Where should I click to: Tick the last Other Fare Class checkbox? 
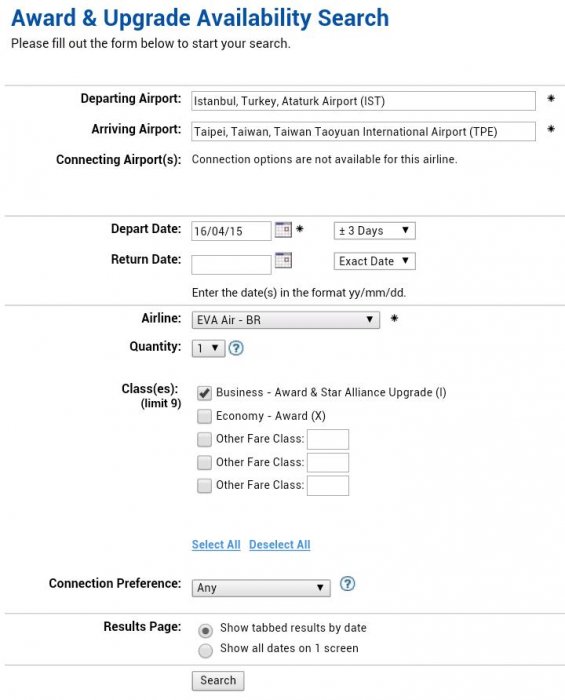(x=204, y=485)
